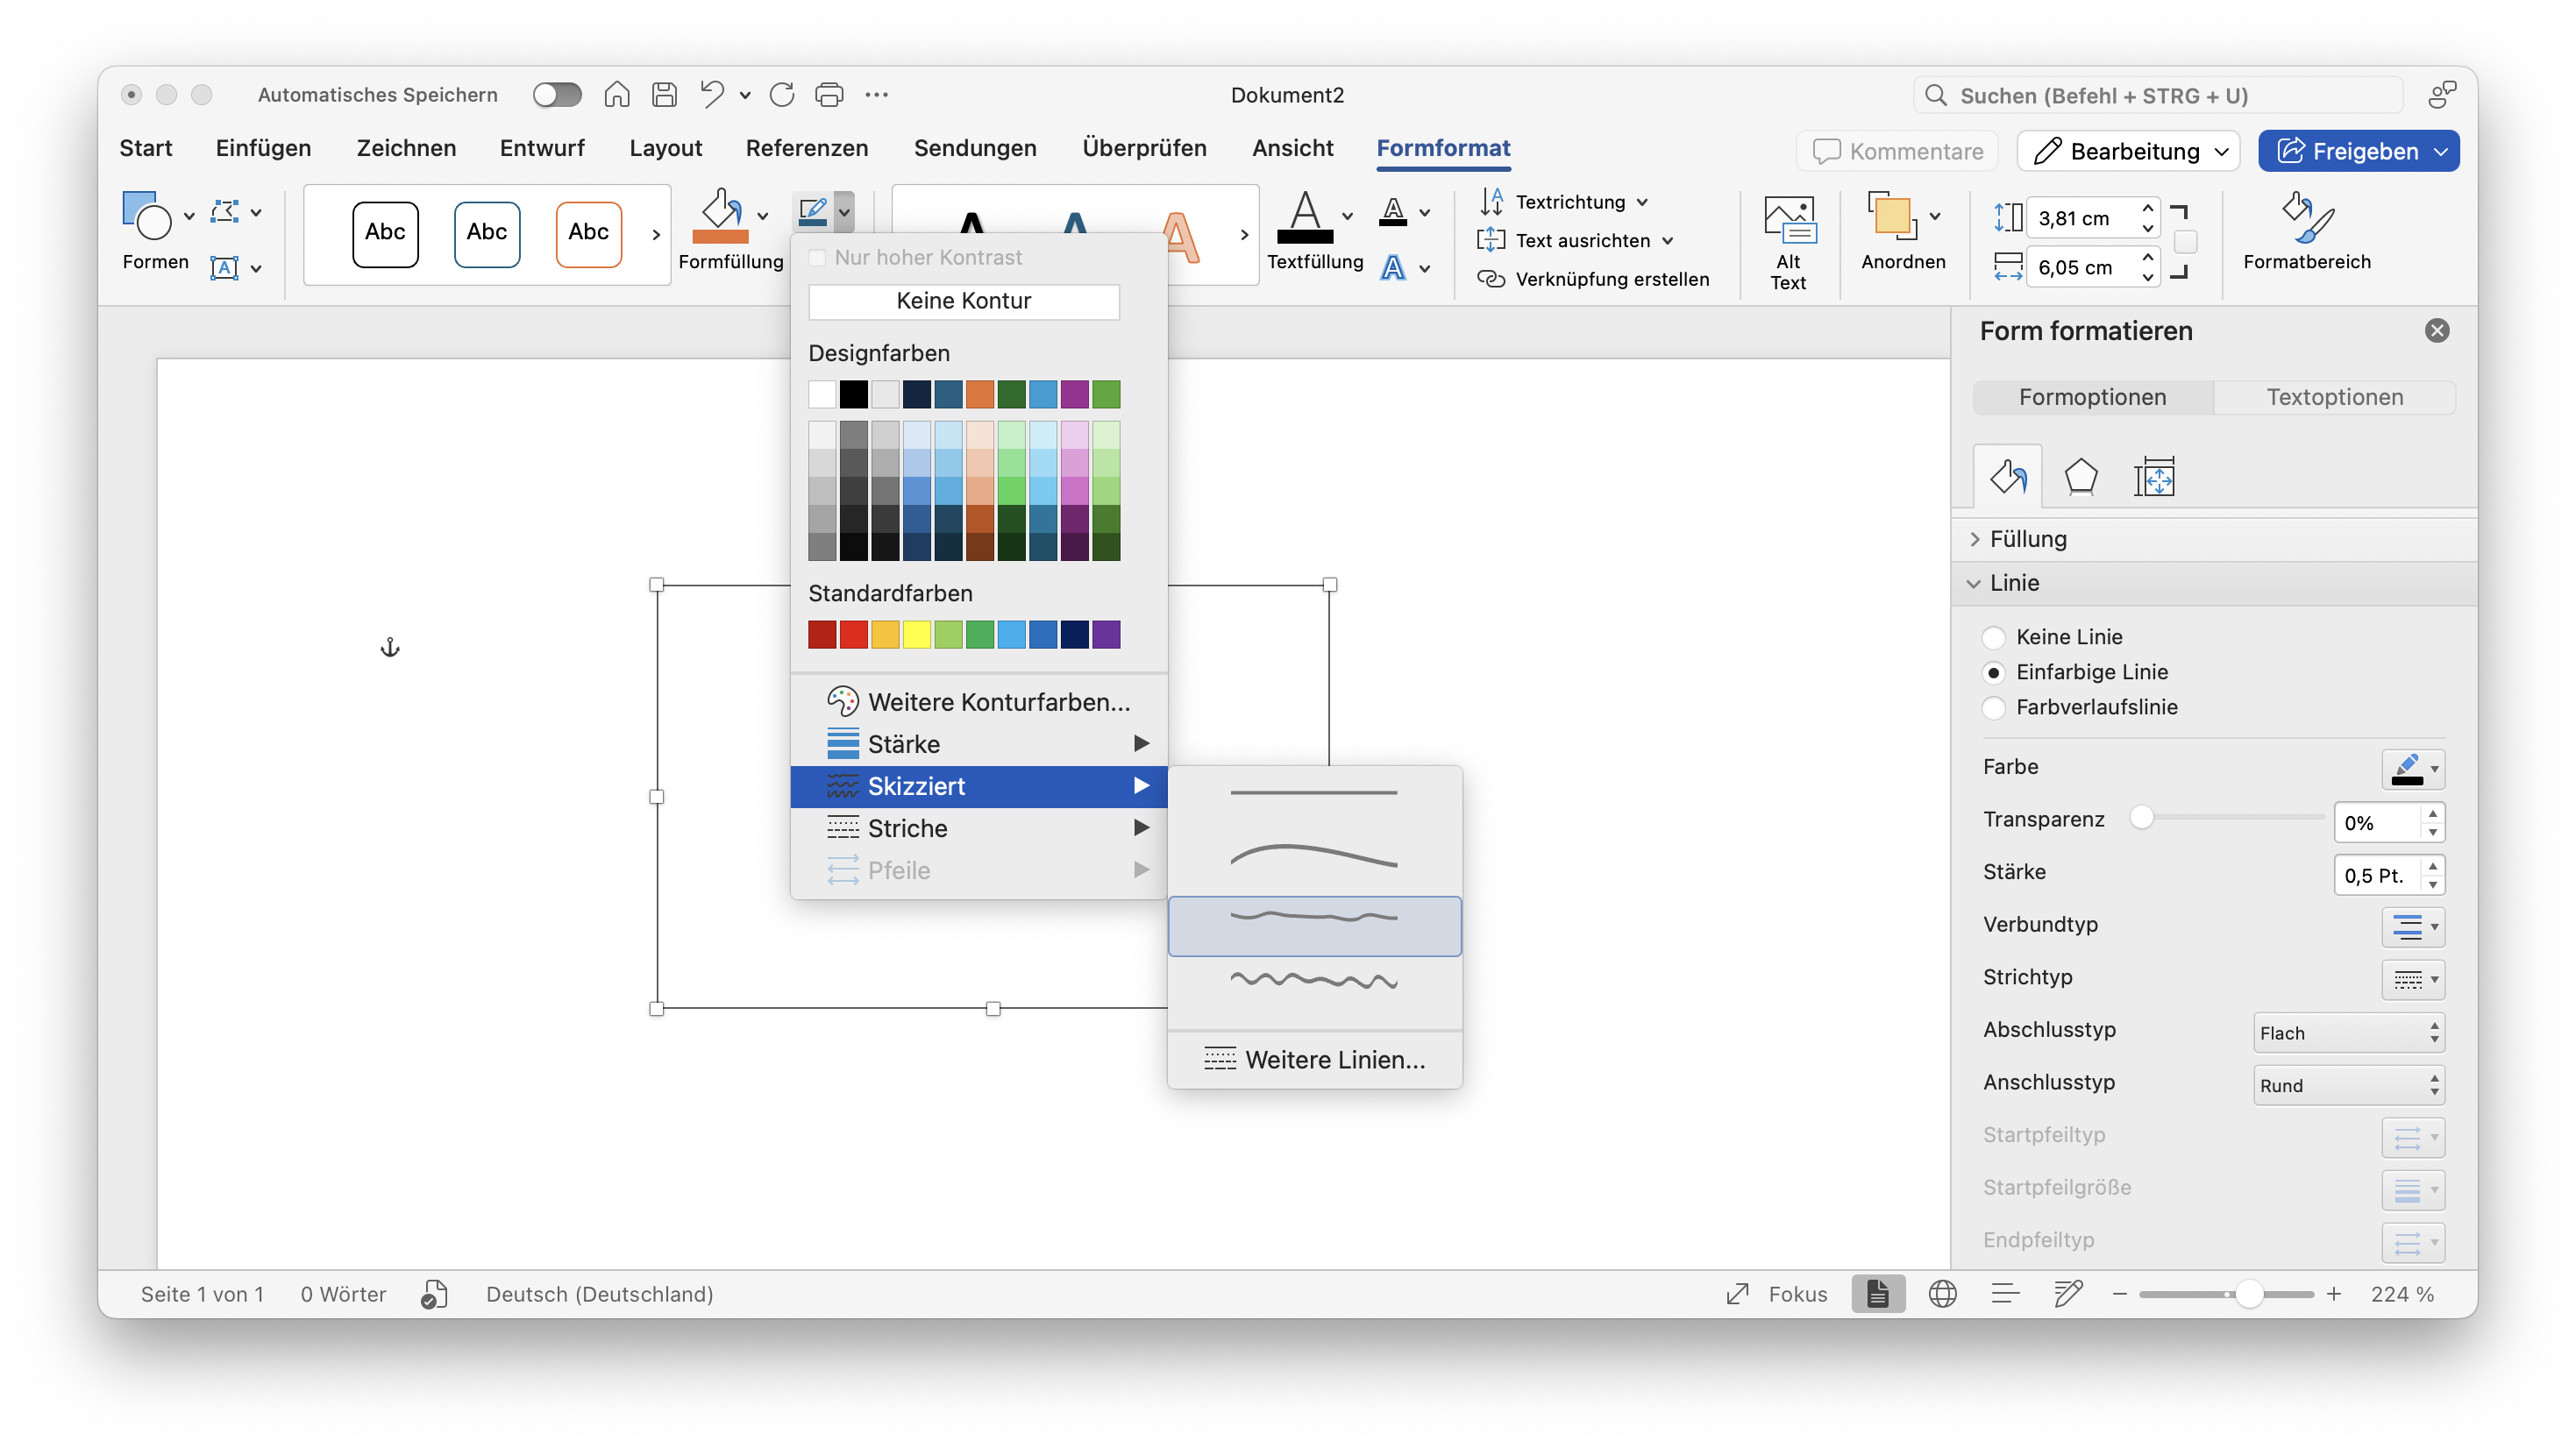Open the Abschlusstyp Flach dropdown

pos(2347,1033)
